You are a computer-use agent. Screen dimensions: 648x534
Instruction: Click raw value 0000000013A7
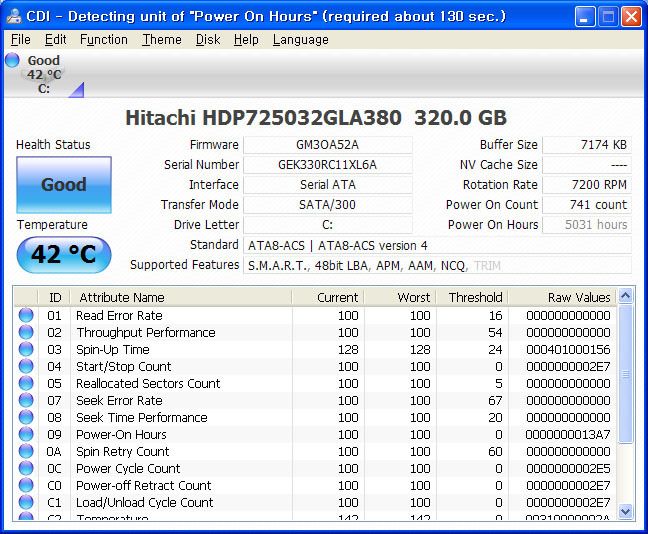click(568, 434)
